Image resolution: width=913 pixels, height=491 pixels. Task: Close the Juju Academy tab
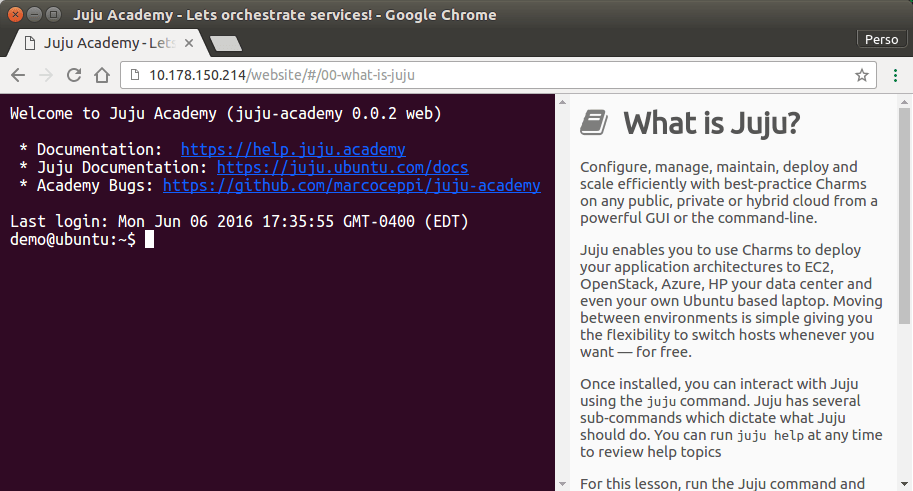(188, 42)
